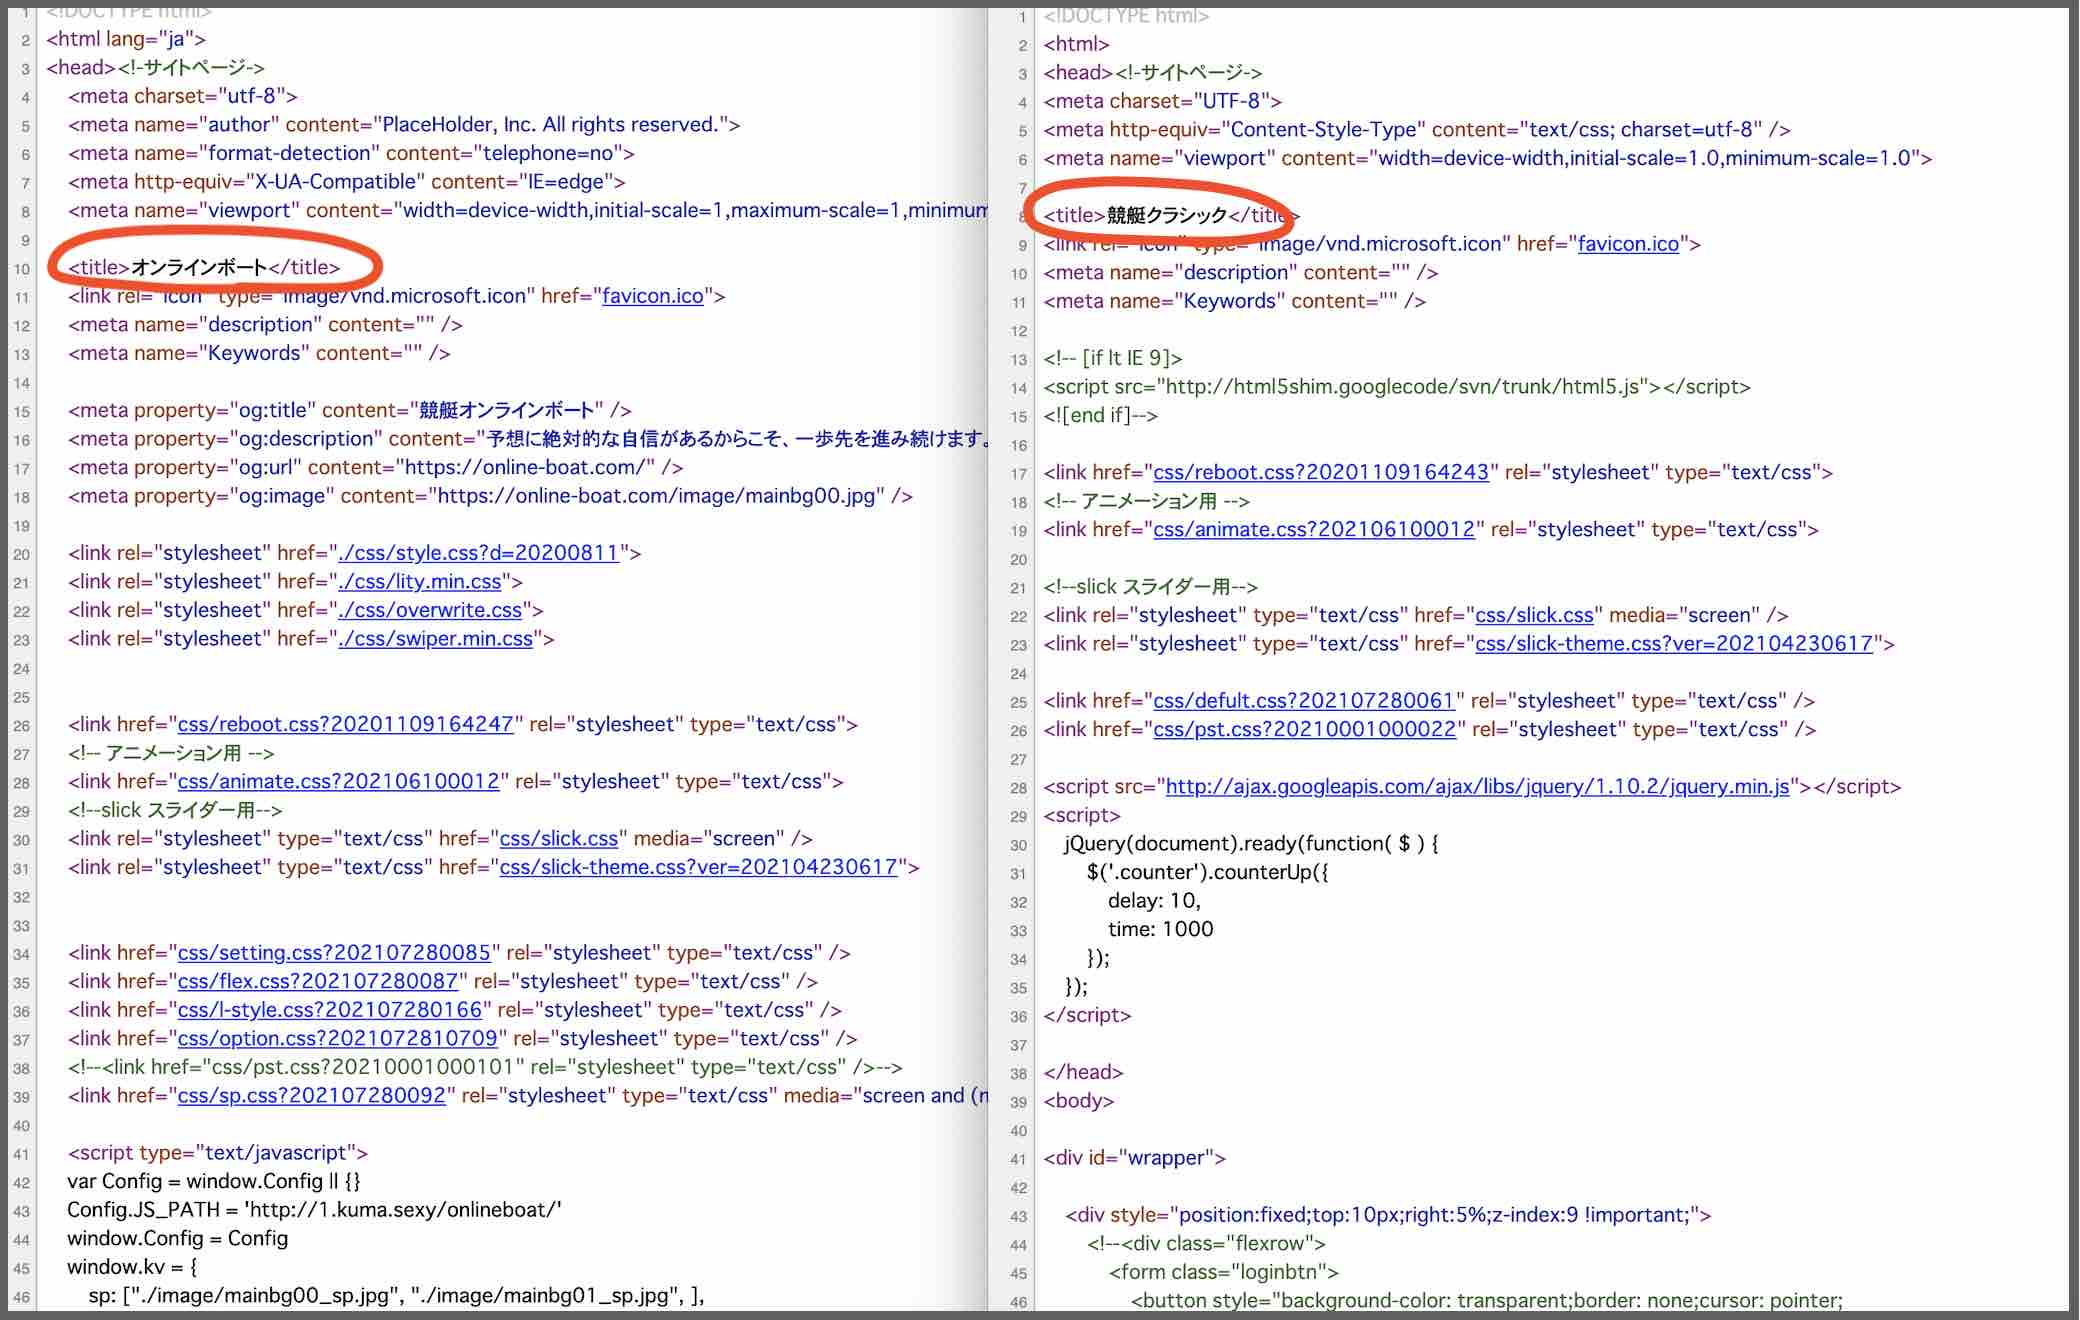Click the lity.min.css hyperlink
2080x1320 pixels.
click(x=420, y=581)
